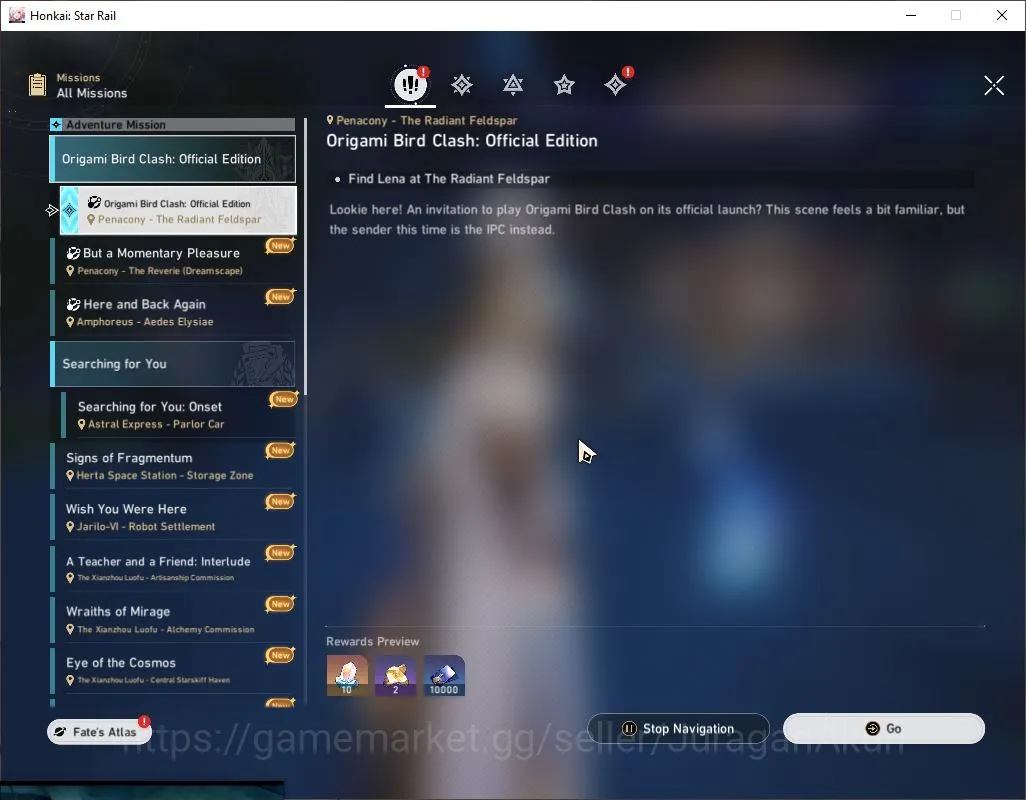Click the second reward icon showing 2
This screenshot has width=1026, height=800.
click(395, 675)
